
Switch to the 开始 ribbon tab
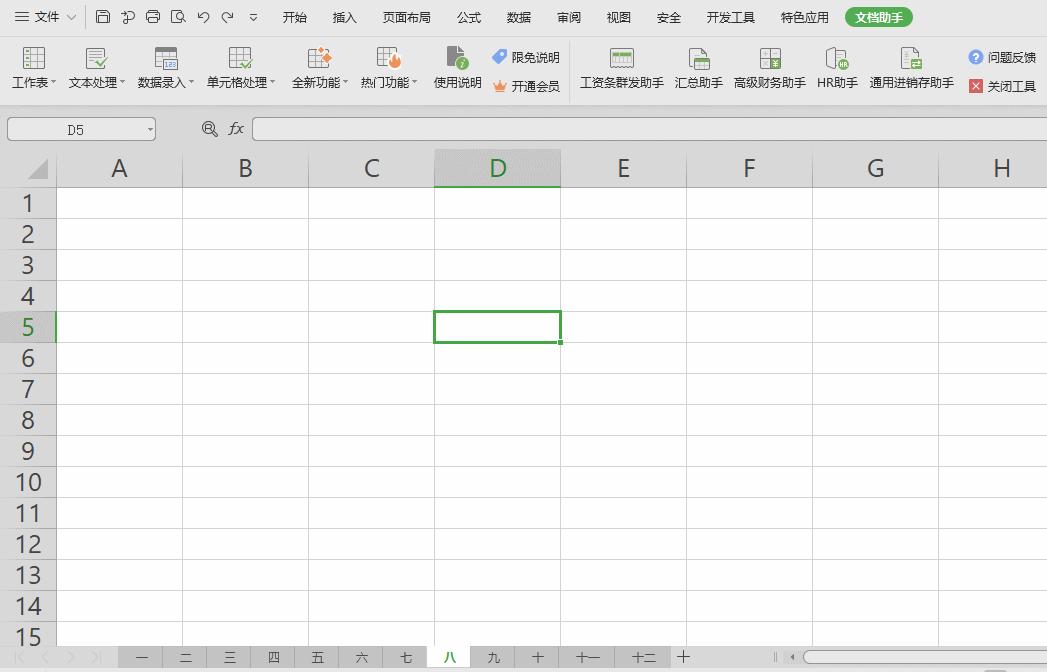294,17
